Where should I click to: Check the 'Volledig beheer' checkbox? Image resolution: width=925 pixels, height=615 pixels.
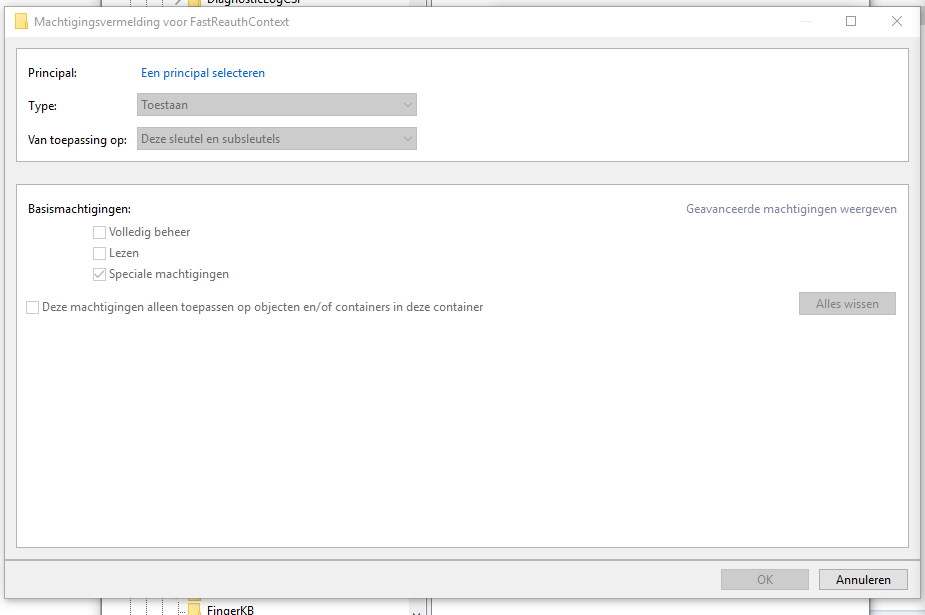click(x=99, y=232)
